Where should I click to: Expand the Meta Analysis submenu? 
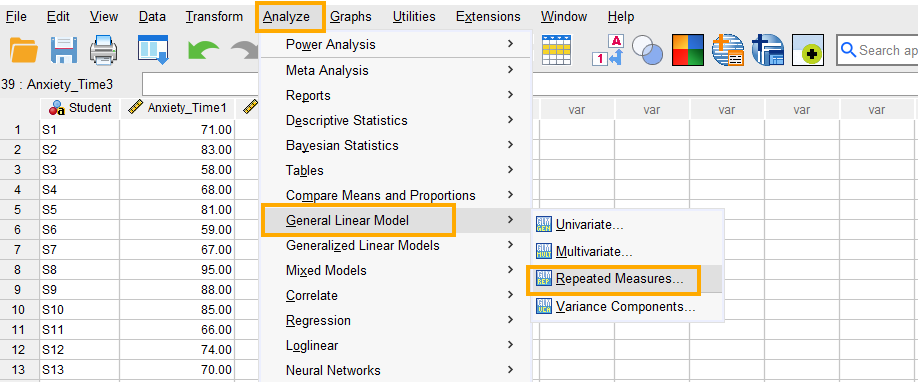pyautogui.click(x=395, y=70)
